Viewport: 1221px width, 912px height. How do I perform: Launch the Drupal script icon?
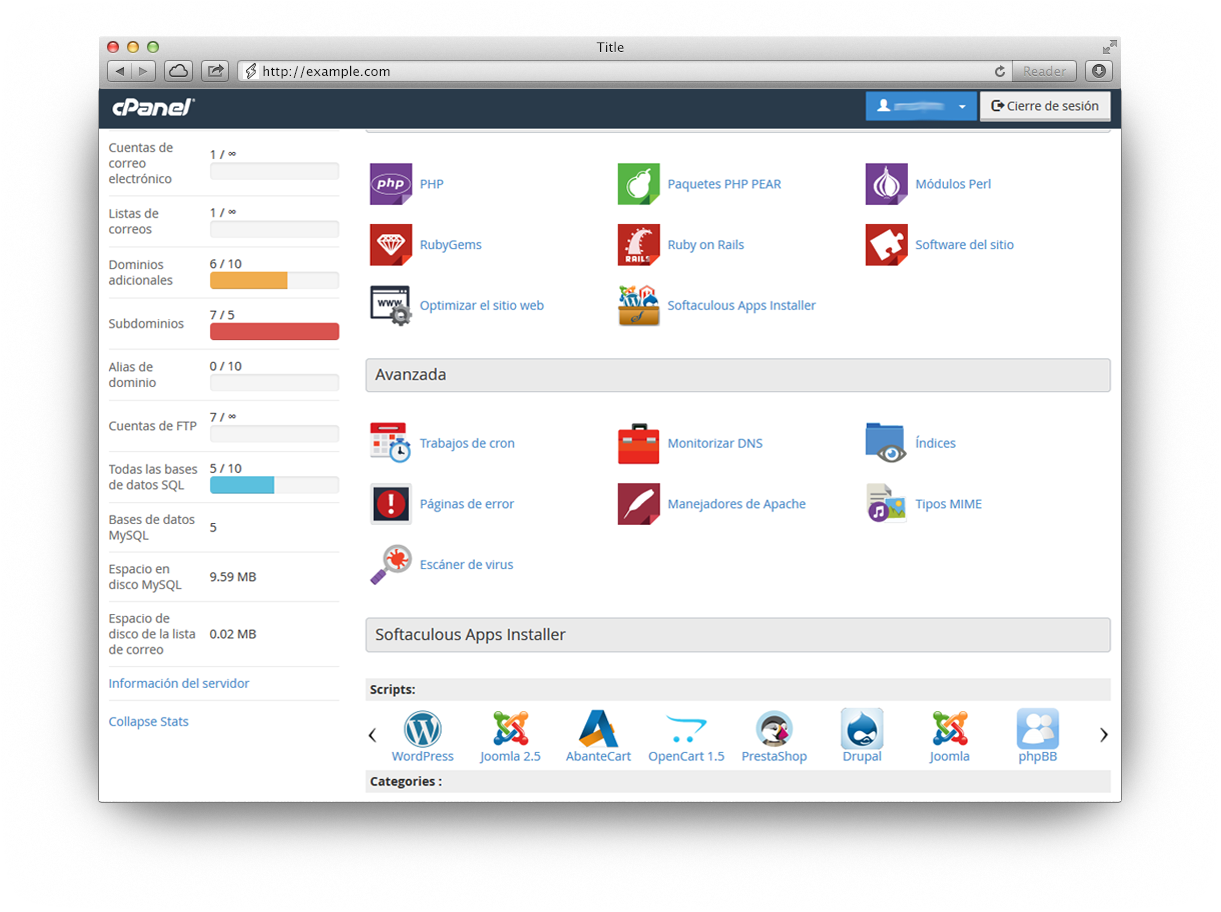point(862,728)
